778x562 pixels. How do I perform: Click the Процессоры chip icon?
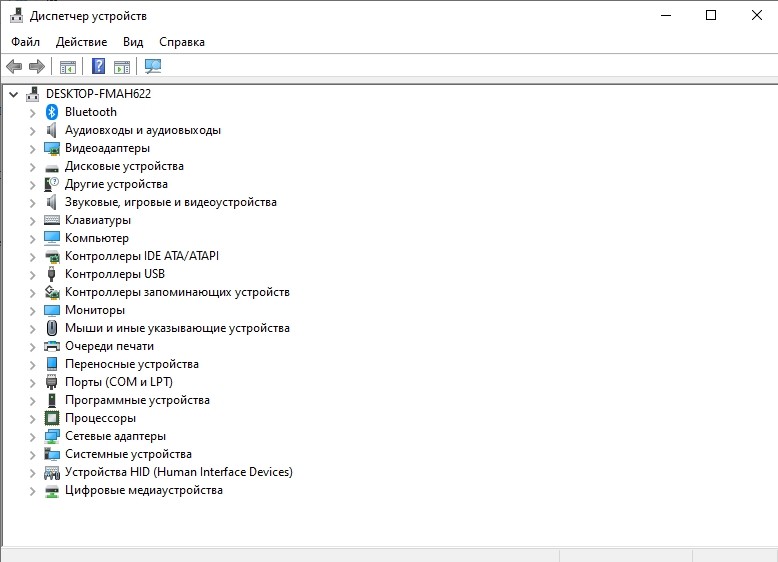tap(52, 418)
